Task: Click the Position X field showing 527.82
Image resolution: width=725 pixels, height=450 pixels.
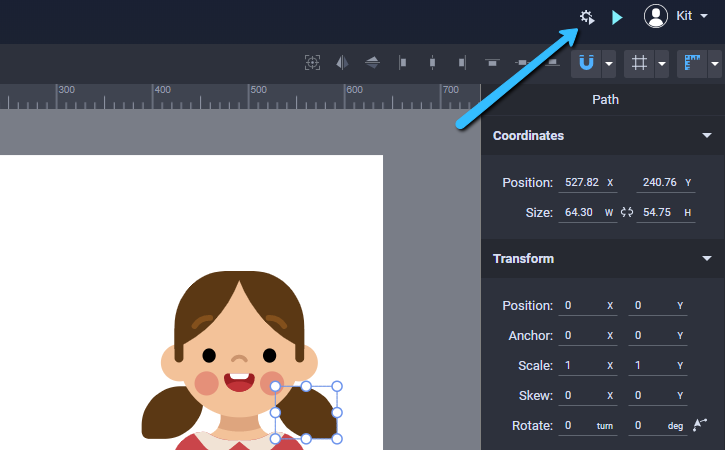Action: click(x=581, y=183)
